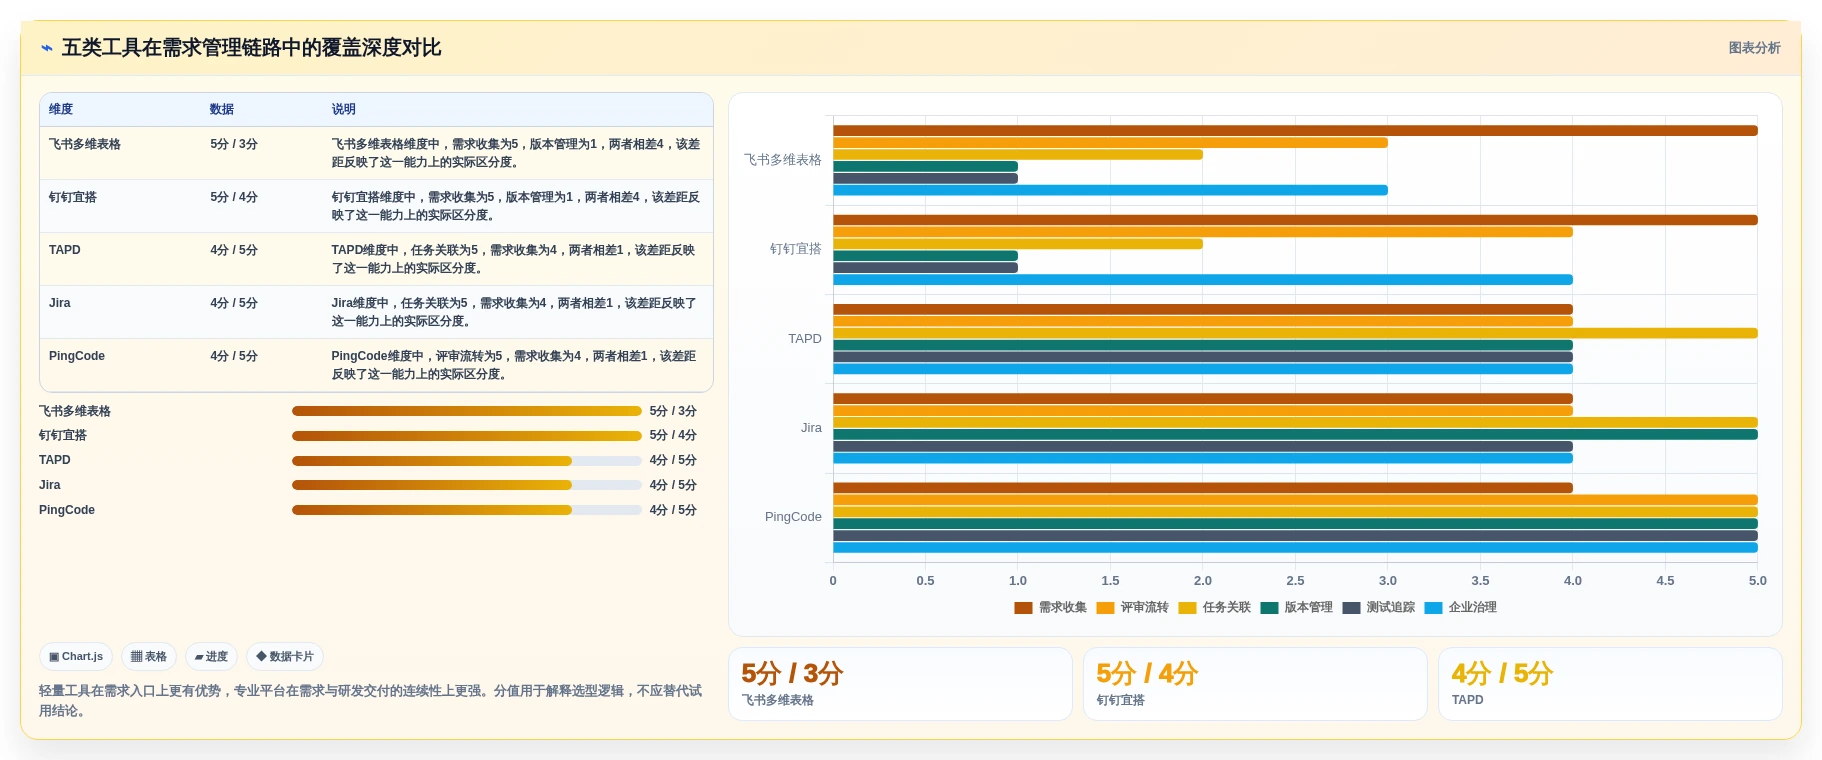Click the Chart.js chip icon

(54, 657)
